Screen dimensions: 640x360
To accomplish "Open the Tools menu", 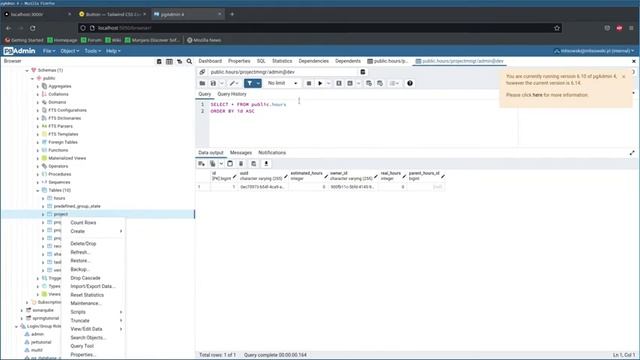I will [92, 51].
